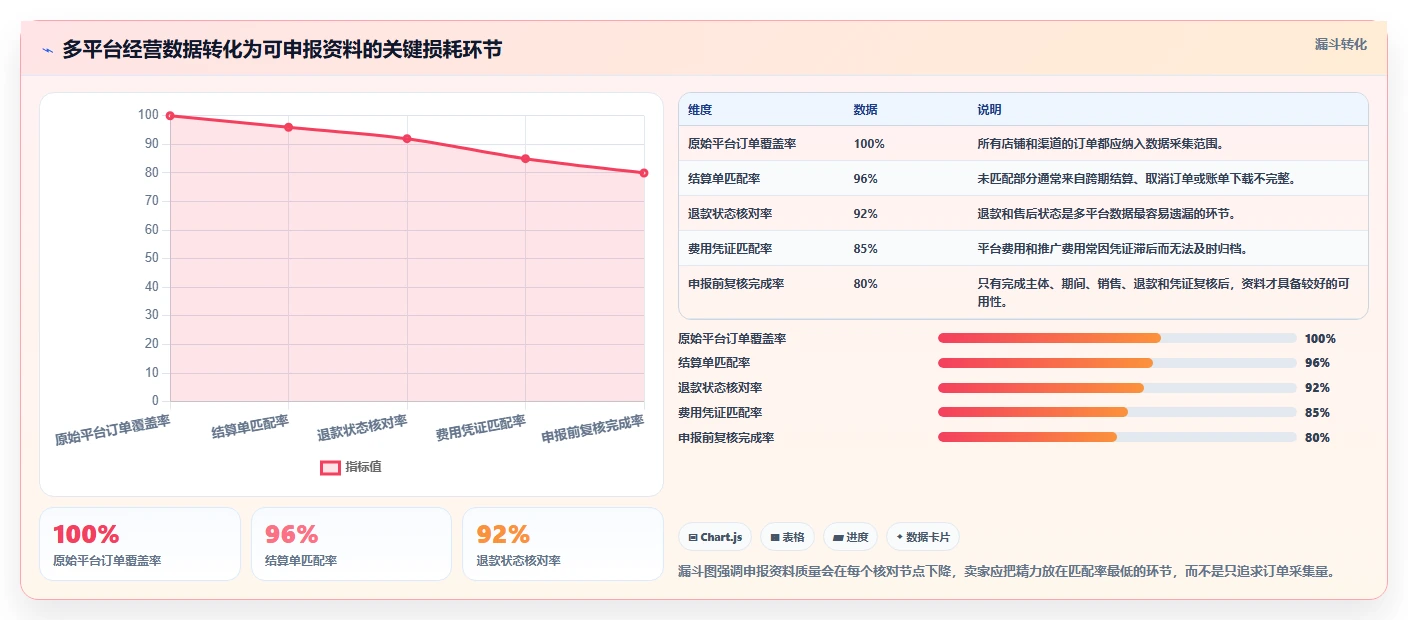This screenshot has height=620, width=1408.
Task: Click the description starting 未匹配部分通常来自
Action: (1136, 179)
